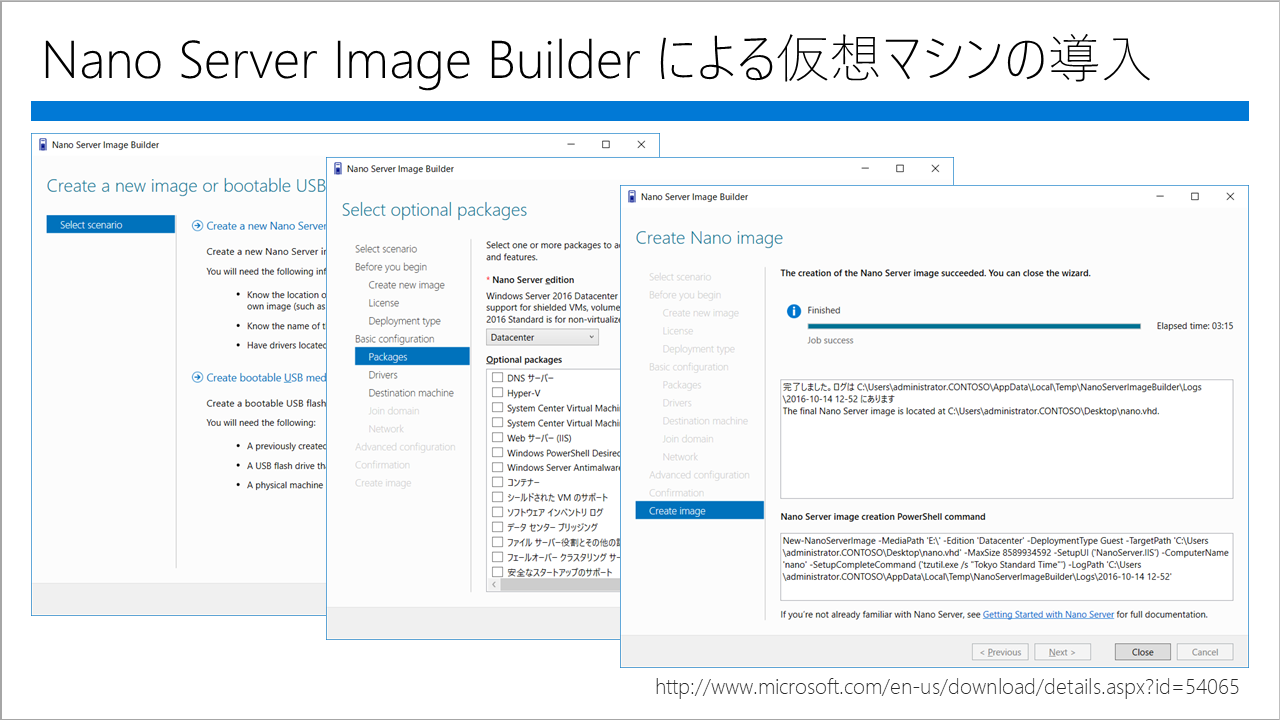
Task: Open the Datacenter edition dropdown
Action: [542, 337]
